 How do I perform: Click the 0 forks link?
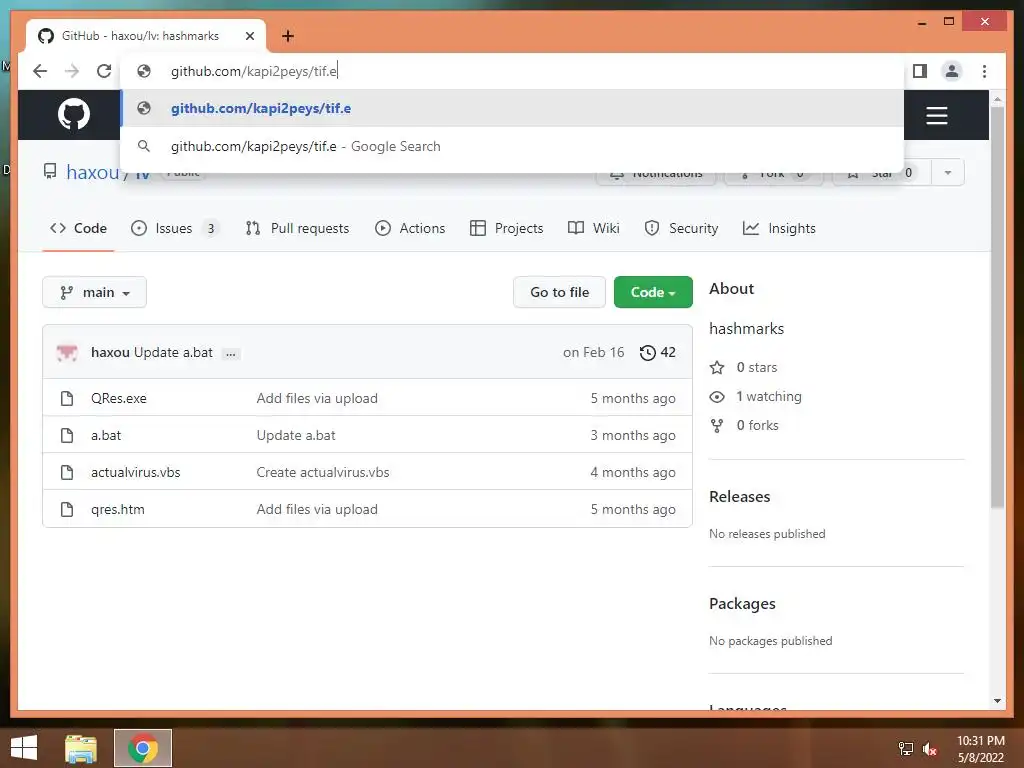(x=757, y=425)
